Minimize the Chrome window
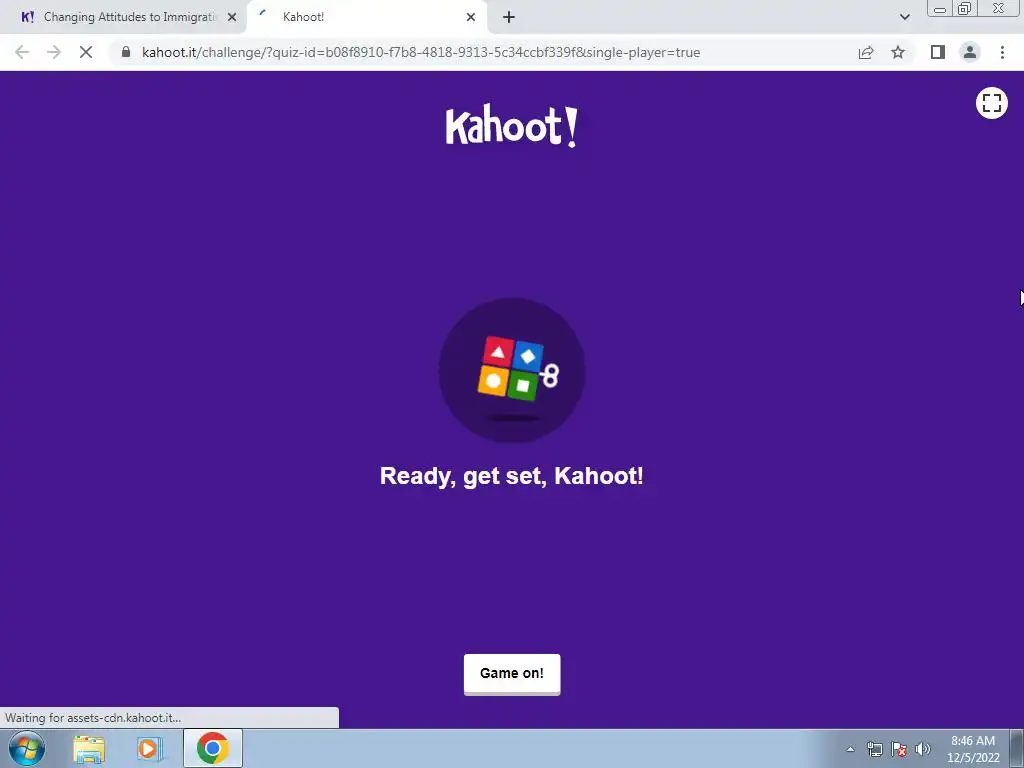This screenshot has width=1024, height=768. pos(940,9)
